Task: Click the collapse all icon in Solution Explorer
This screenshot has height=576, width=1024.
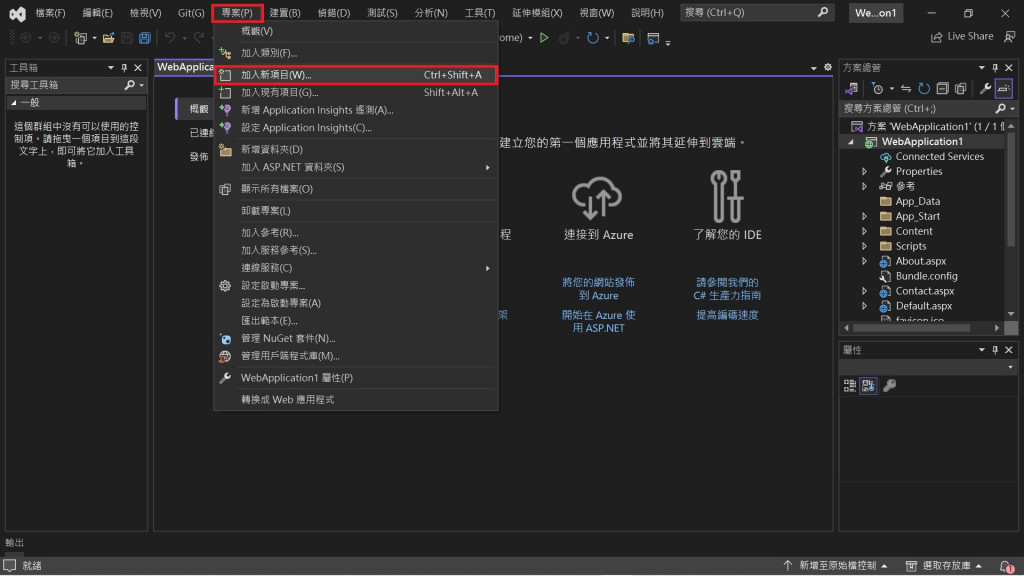Action: [942, 88]
